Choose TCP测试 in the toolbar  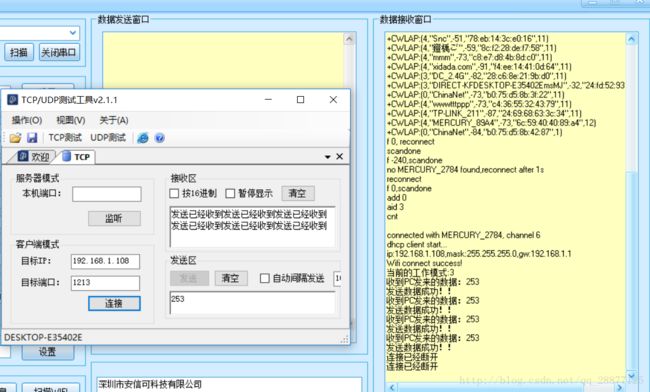tap(65, 138)
